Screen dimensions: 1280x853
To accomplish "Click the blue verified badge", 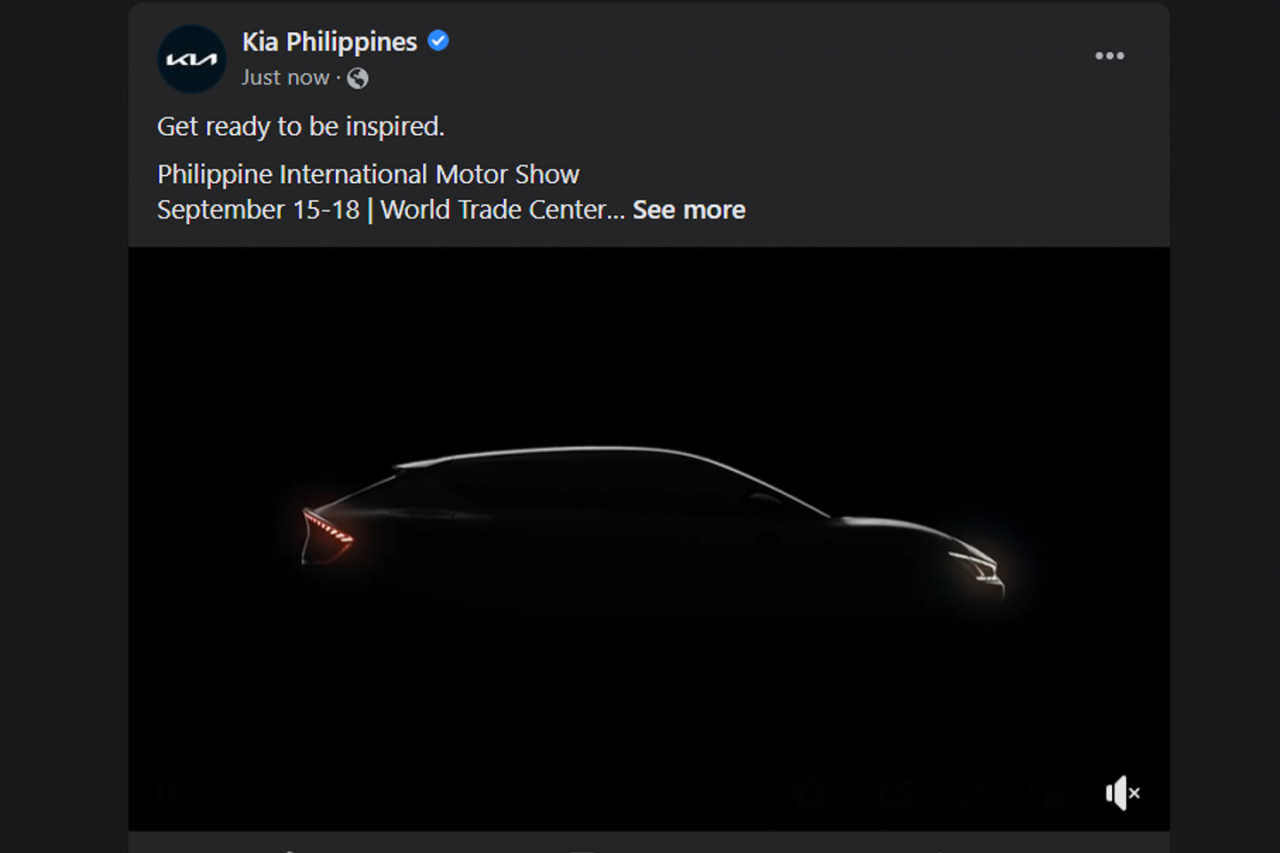I will tap(438, 41).
